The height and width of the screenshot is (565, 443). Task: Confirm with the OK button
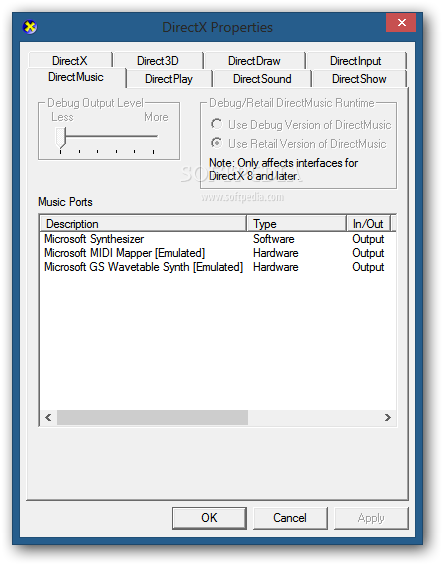click(x=209, y=518)
